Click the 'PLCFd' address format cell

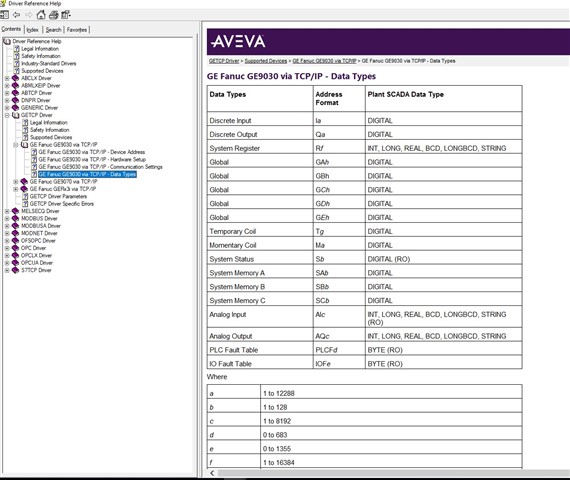pyautogui.click(x=339, y=349)
